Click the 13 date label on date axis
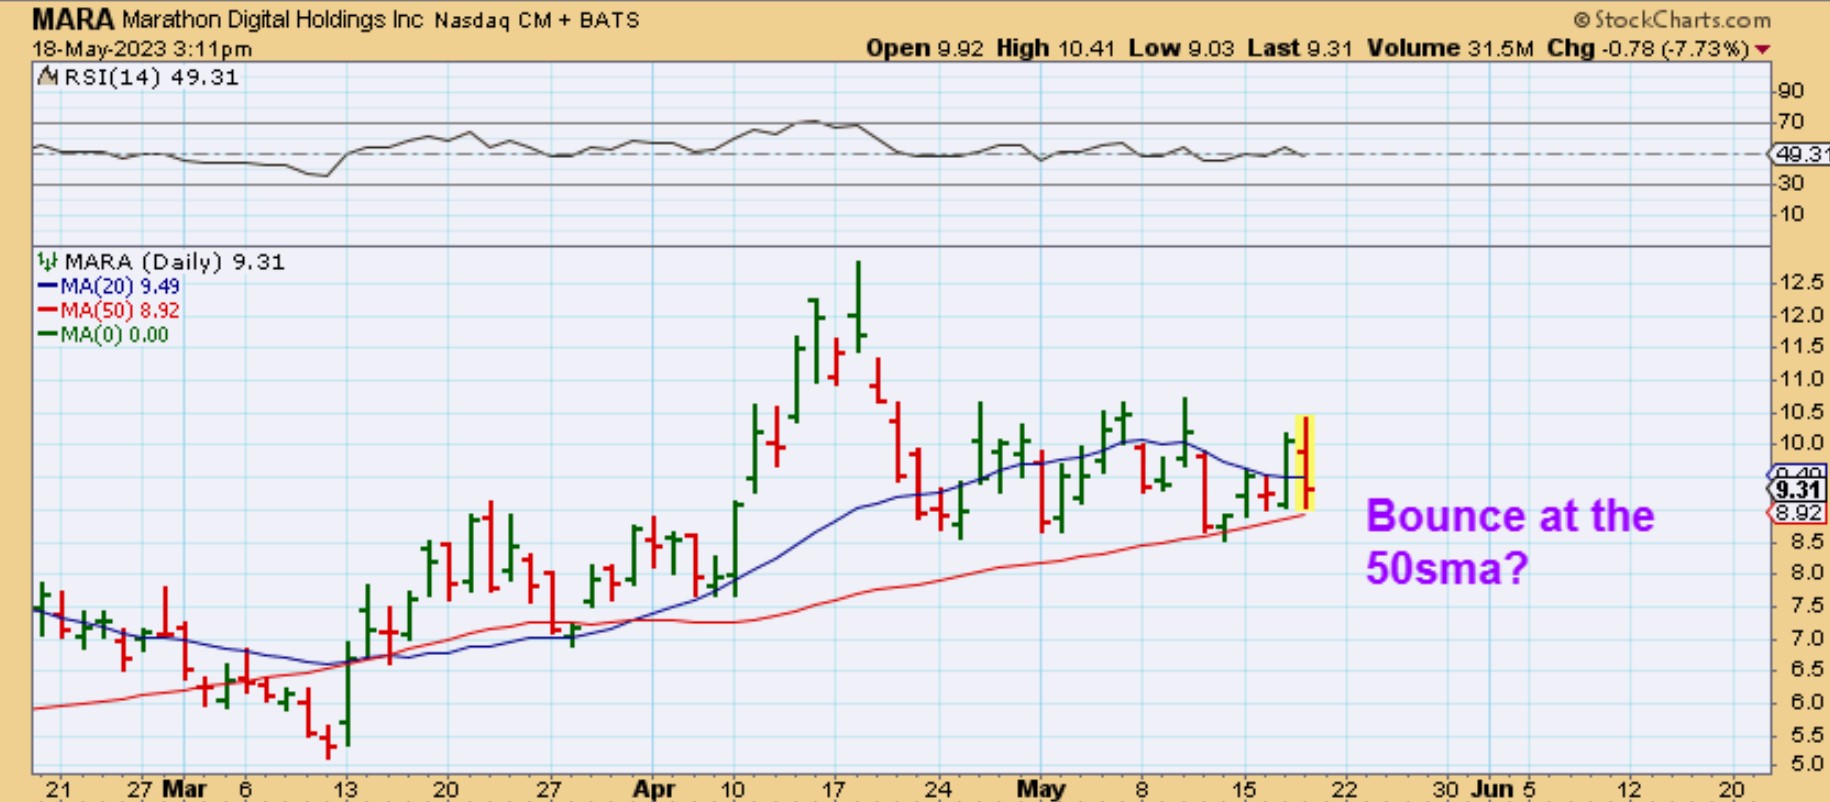 point(345,789)
